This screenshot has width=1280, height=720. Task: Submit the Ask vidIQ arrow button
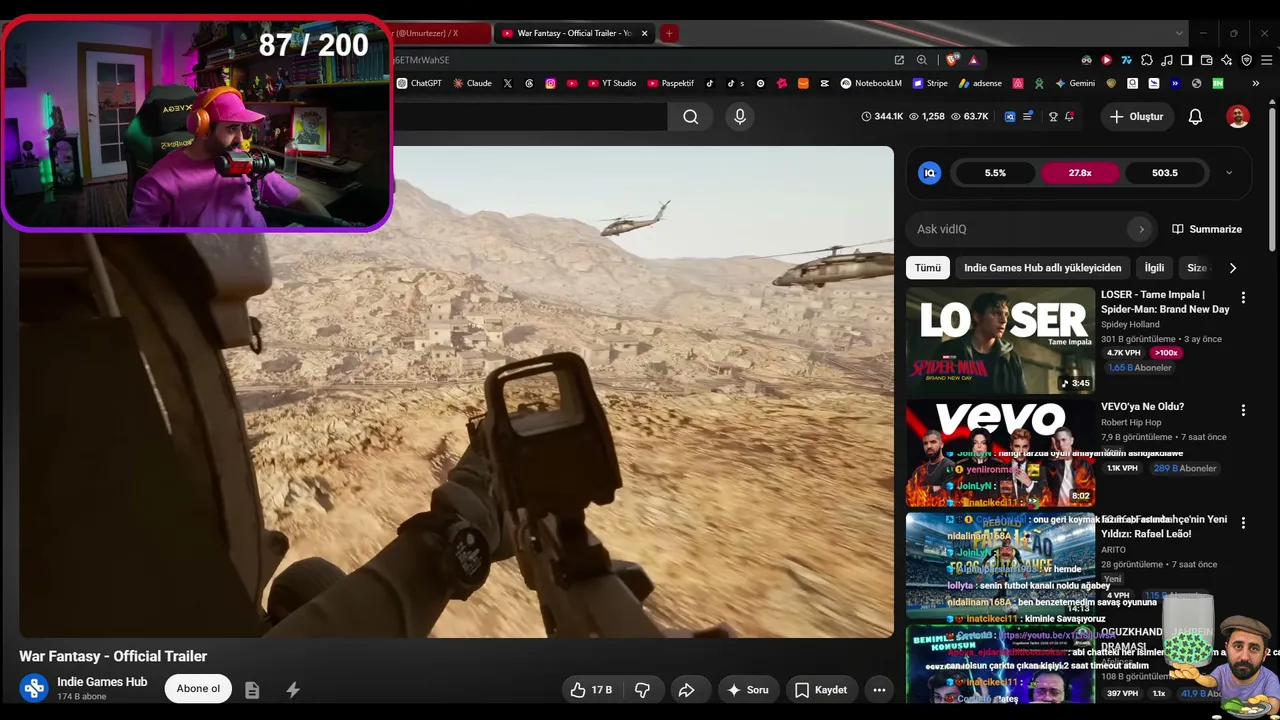tap(1141, 229)
